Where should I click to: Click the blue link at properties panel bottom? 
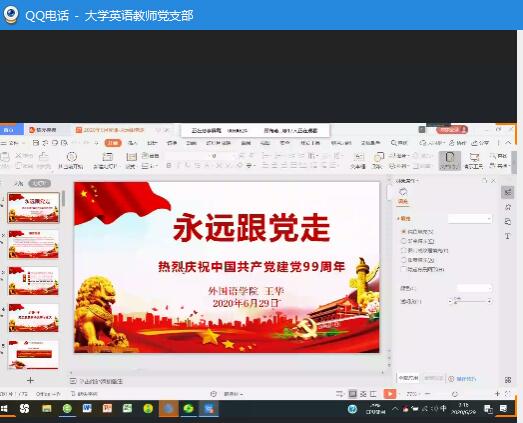[463, 379]
